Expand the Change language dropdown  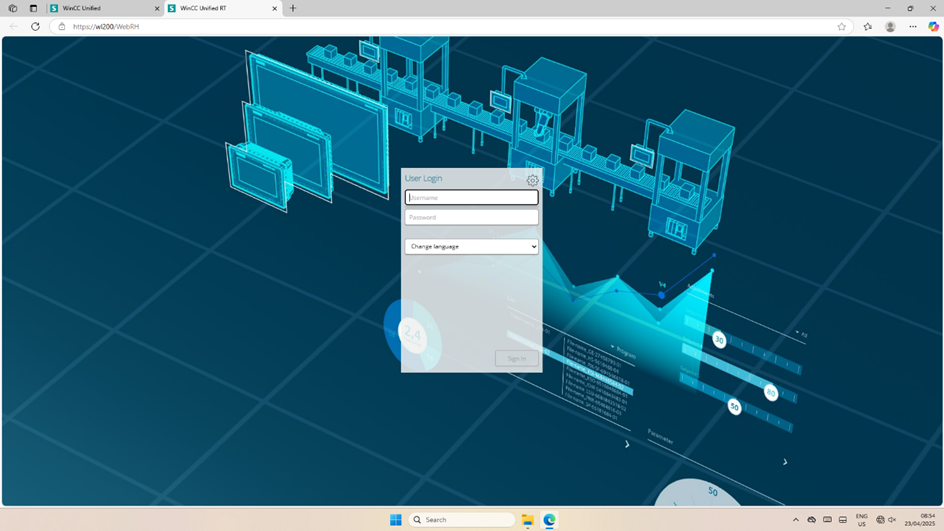[471, 246]
